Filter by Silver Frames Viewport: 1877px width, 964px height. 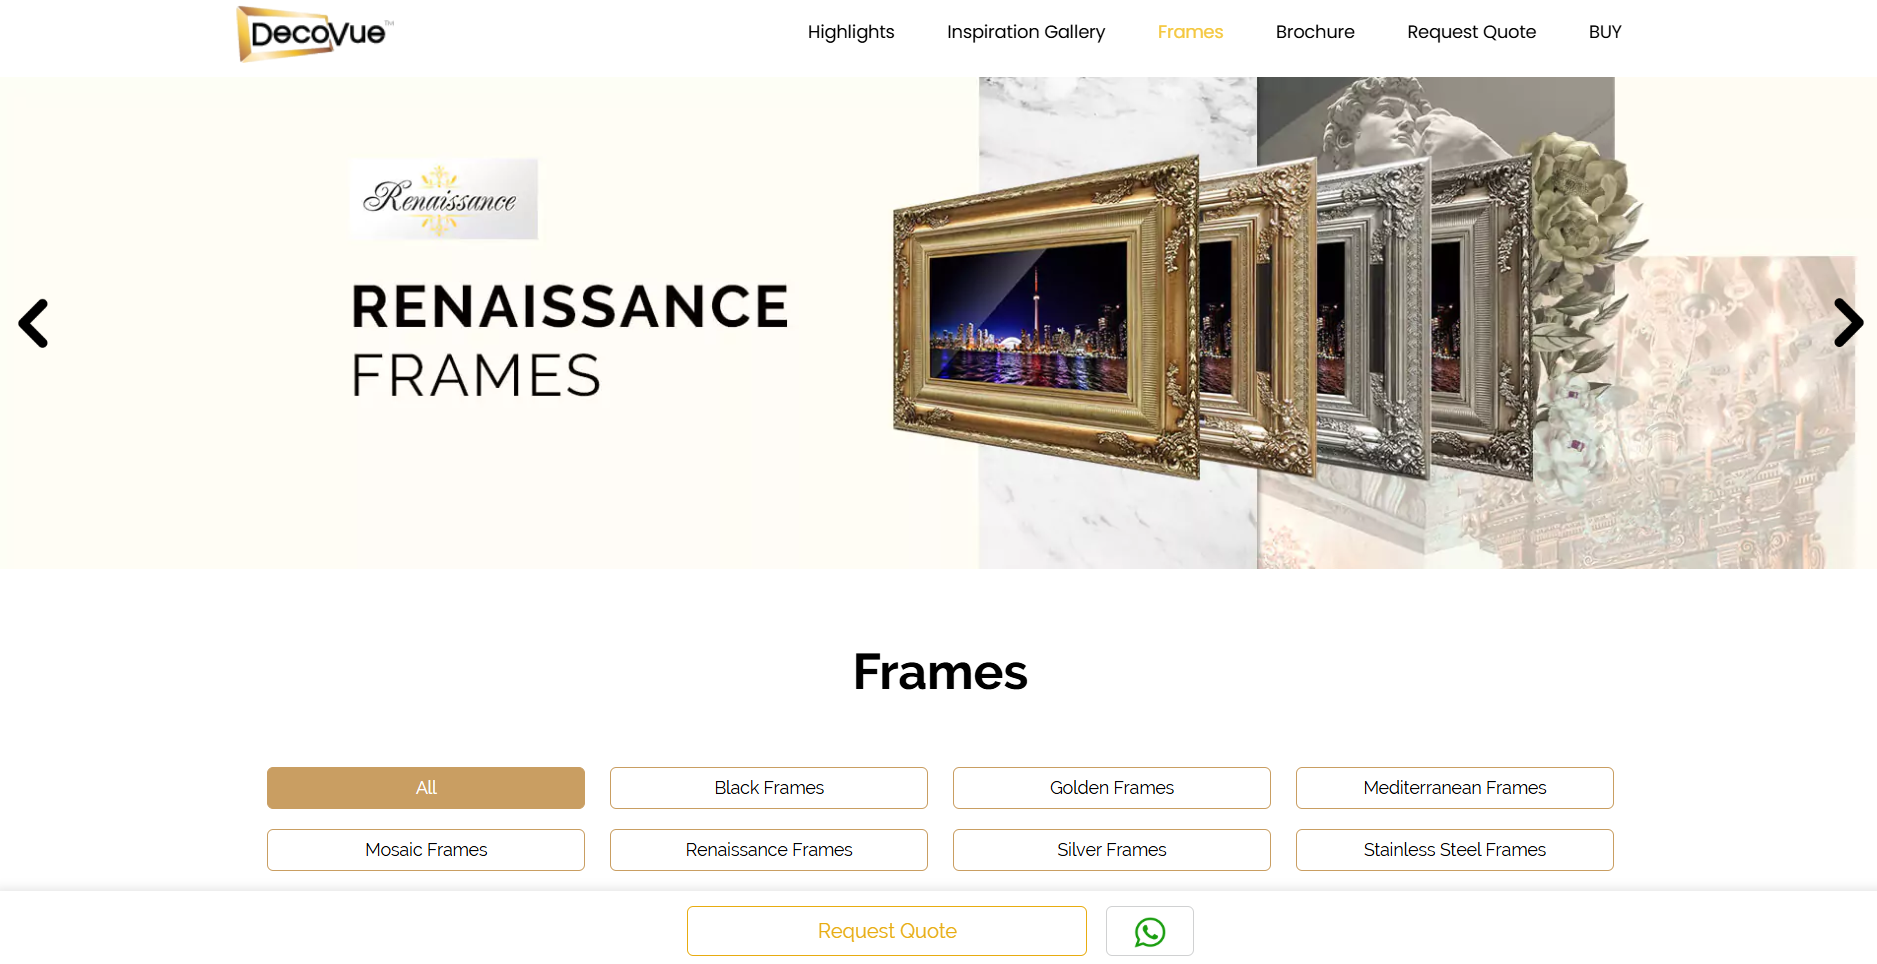point(1111,849)
